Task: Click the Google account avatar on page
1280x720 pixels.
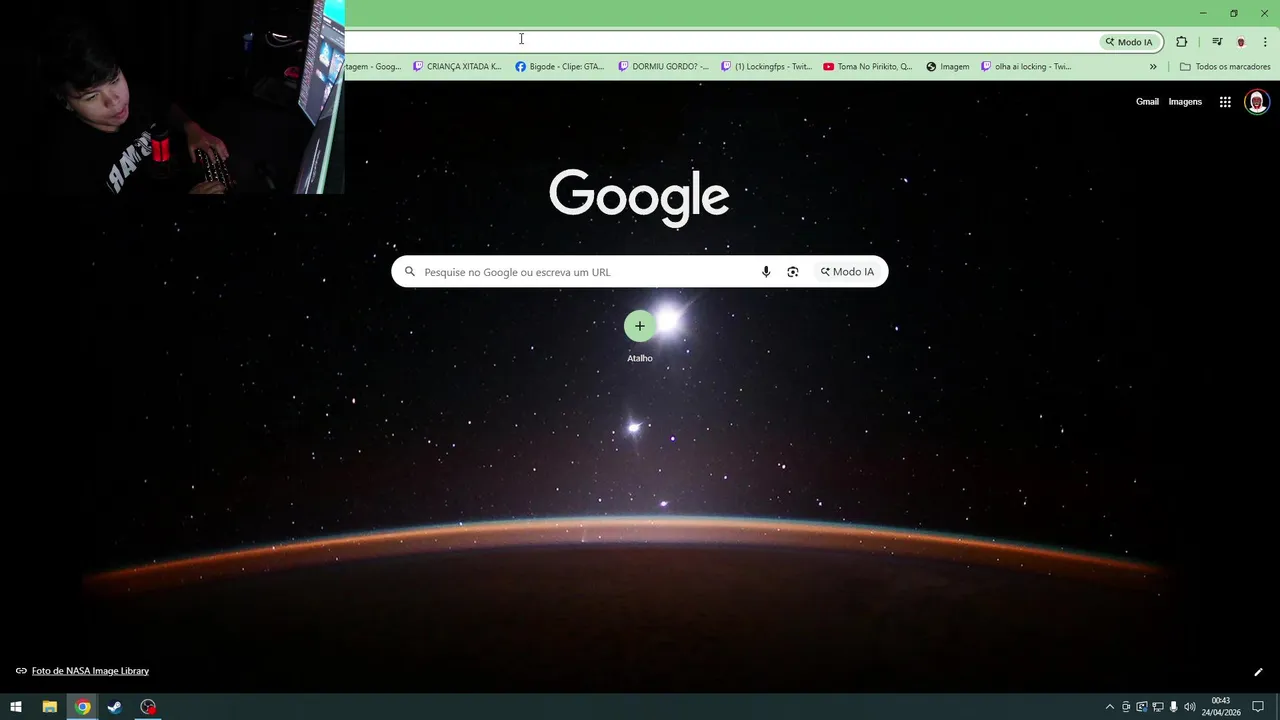Action: pyautogui.click(x=1257, y=102)
